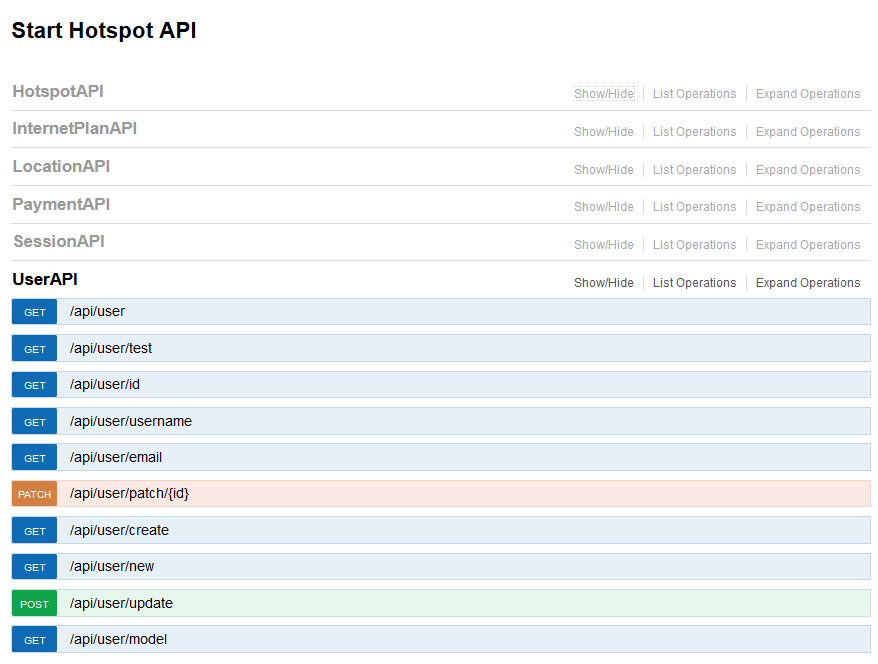Viewport: 878px width, 664px height.
Task: Click the GET badge for /api/user/create
Action: [35, 531]
